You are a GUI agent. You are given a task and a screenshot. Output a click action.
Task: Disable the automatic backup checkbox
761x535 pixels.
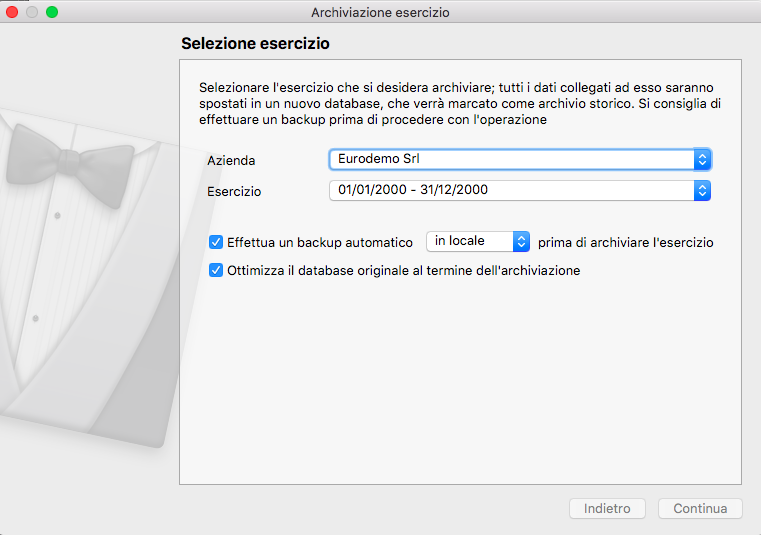pos(216,242)
